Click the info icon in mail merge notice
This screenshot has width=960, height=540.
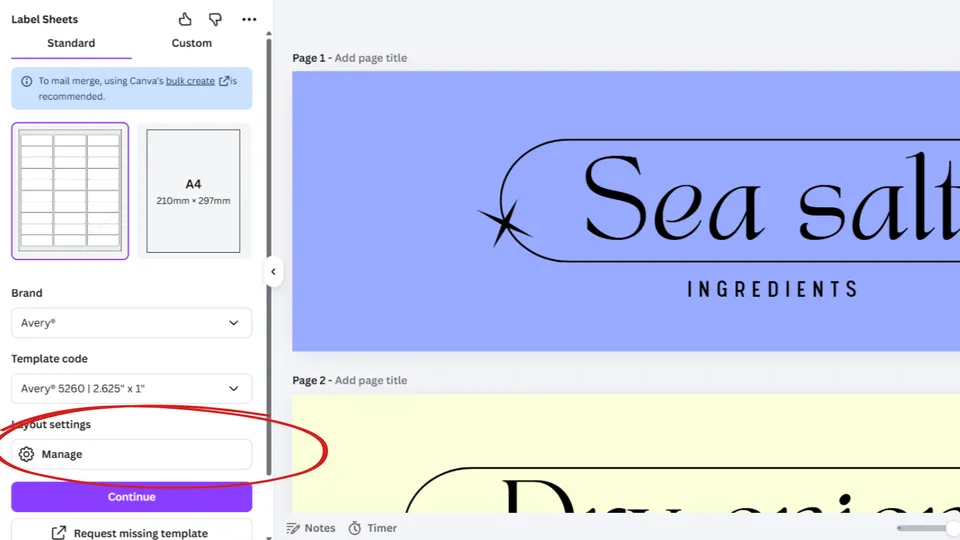tap(26, 81)
